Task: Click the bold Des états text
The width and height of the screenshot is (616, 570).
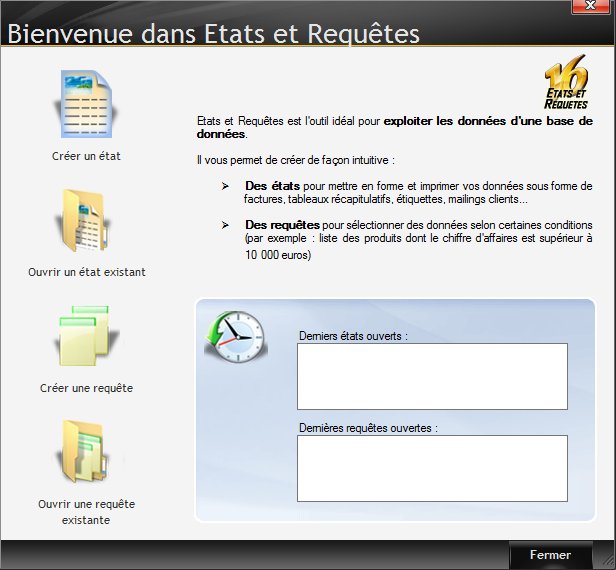Action: [x=273, y=186]
